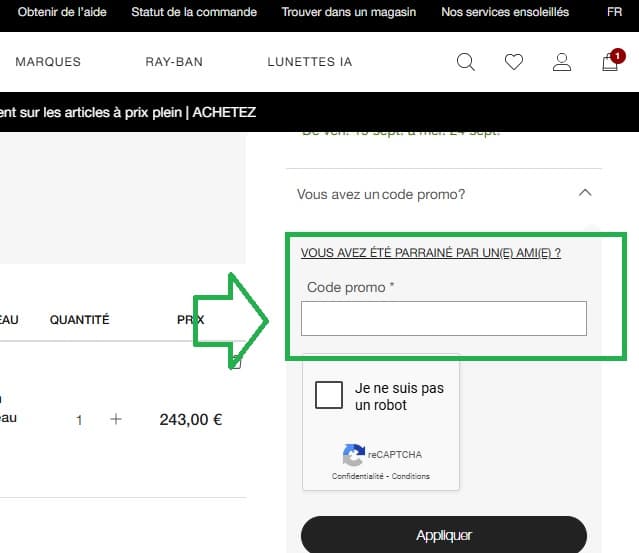The height and width of the screenshot is (553, 639).
Task: Click in the "Code promo" text field
Action: click(443, 319)
